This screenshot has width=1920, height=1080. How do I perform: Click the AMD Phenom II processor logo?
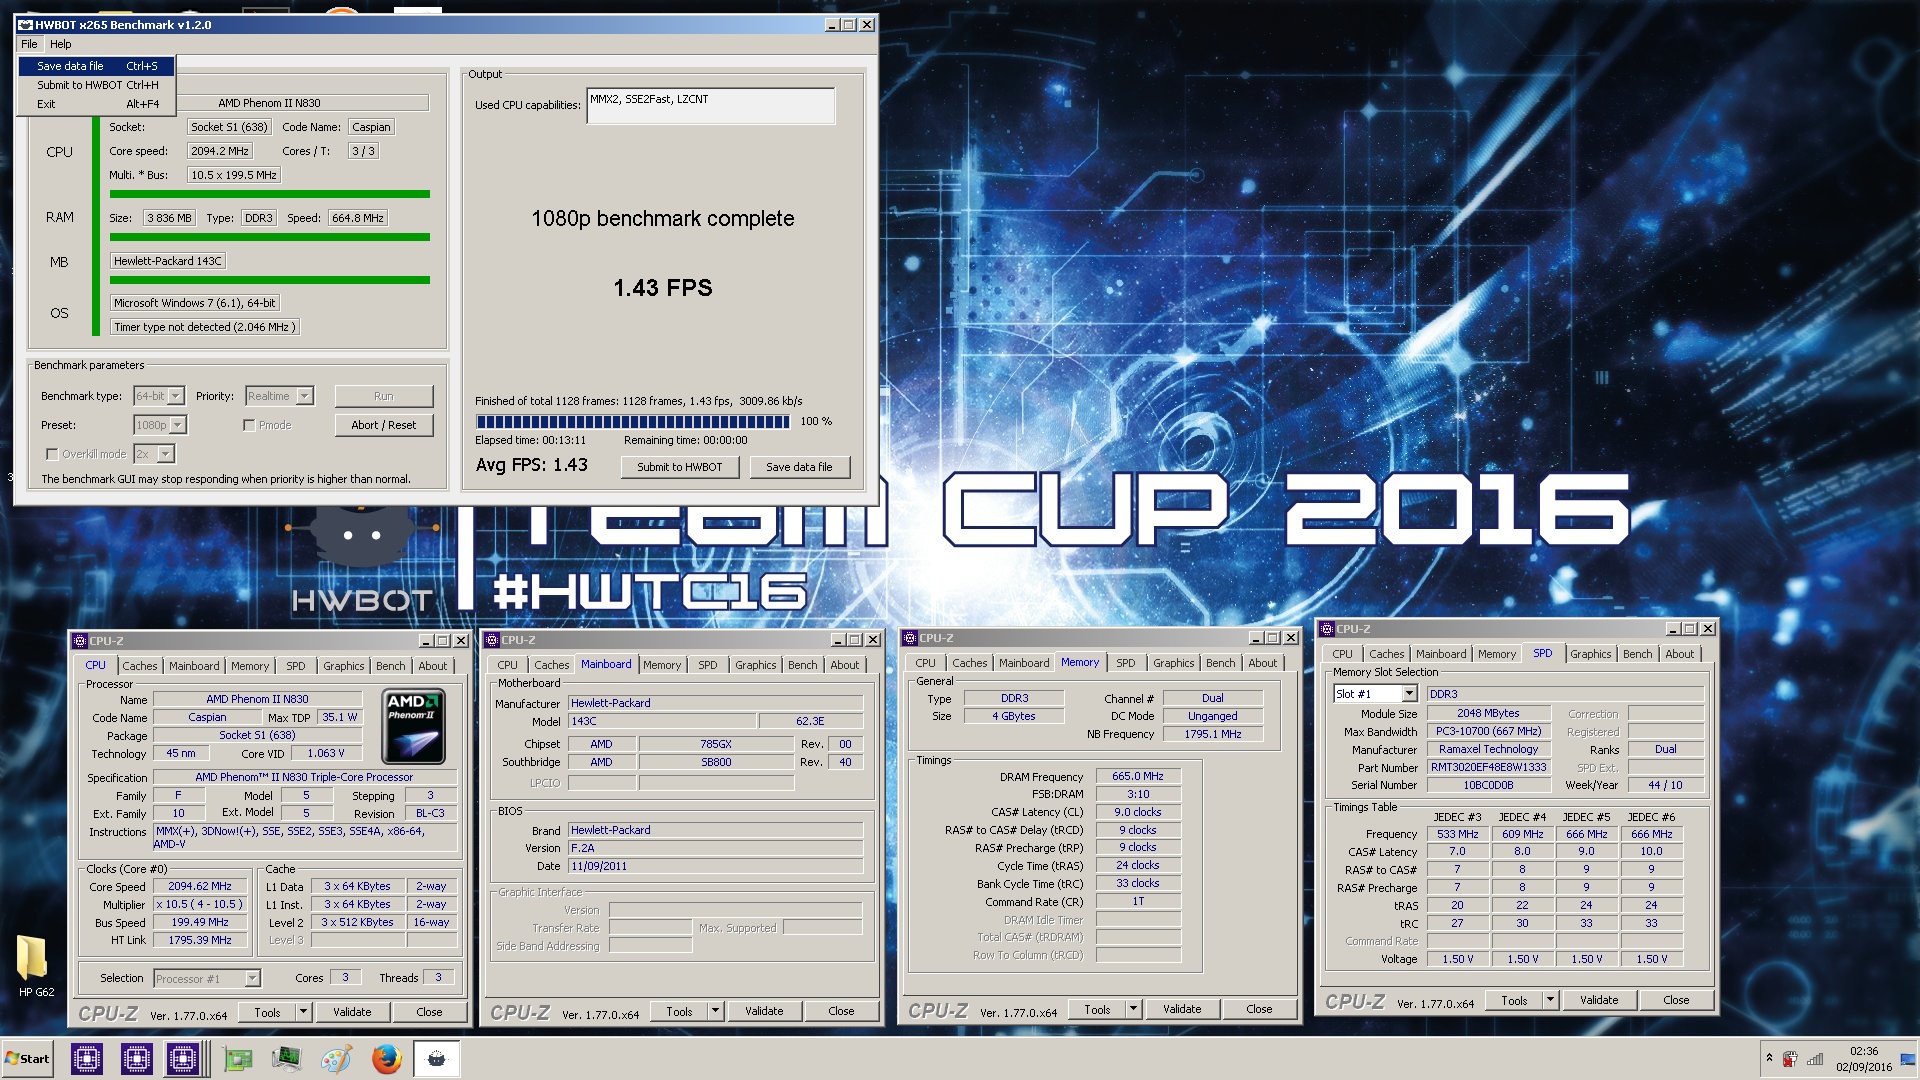tap(414, 726)
